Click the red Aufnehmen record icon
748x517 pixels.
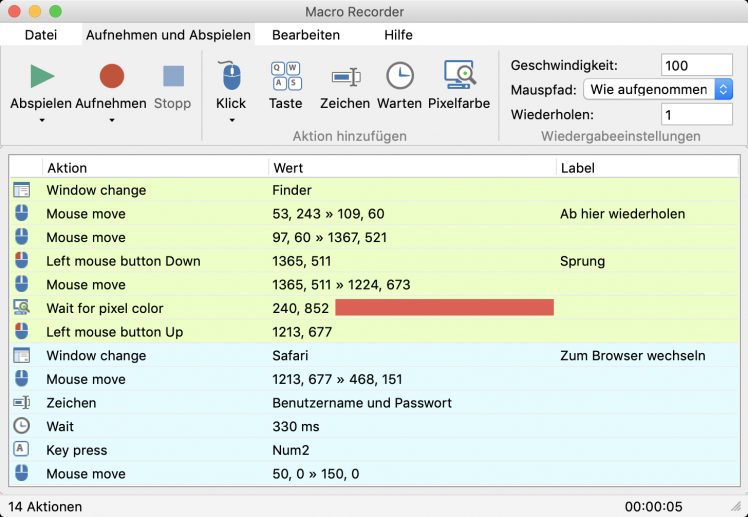coord(111,76)
